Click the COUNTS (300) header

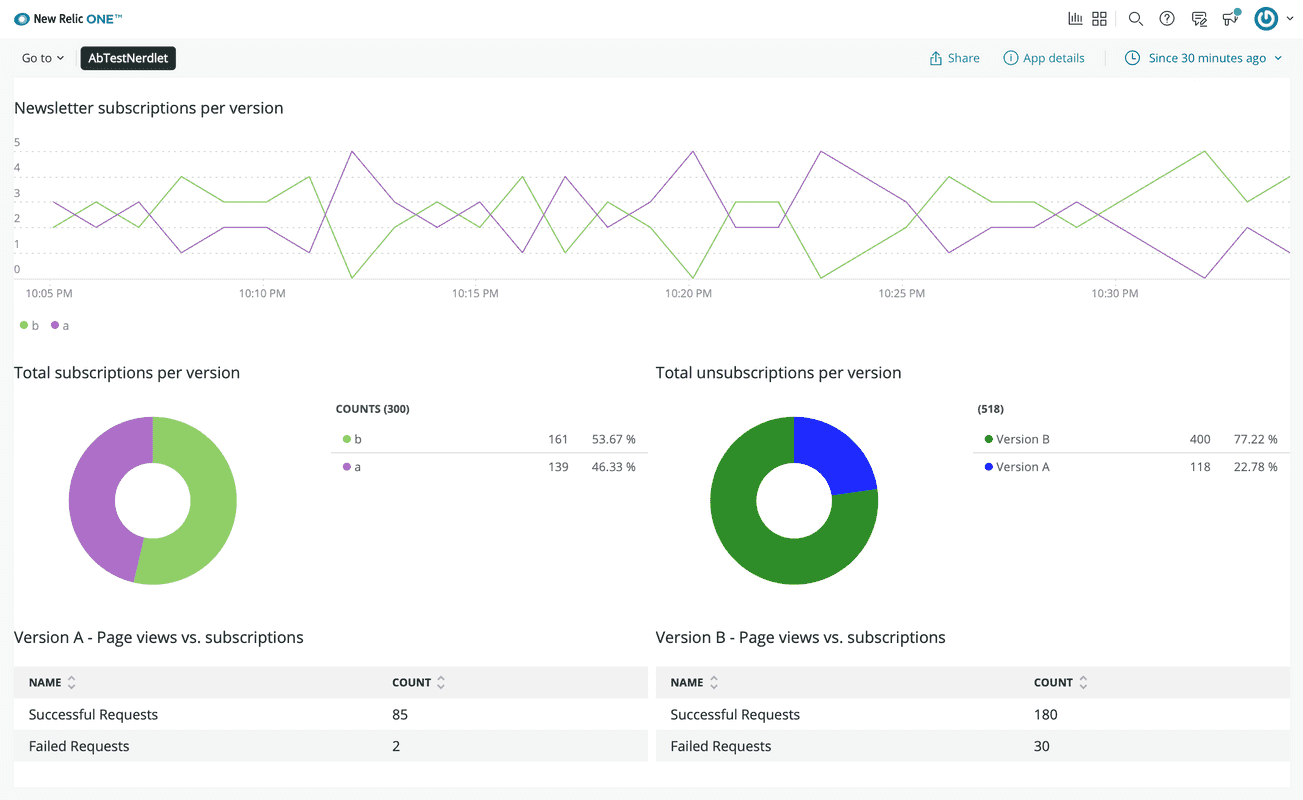(x=372, y=409)
